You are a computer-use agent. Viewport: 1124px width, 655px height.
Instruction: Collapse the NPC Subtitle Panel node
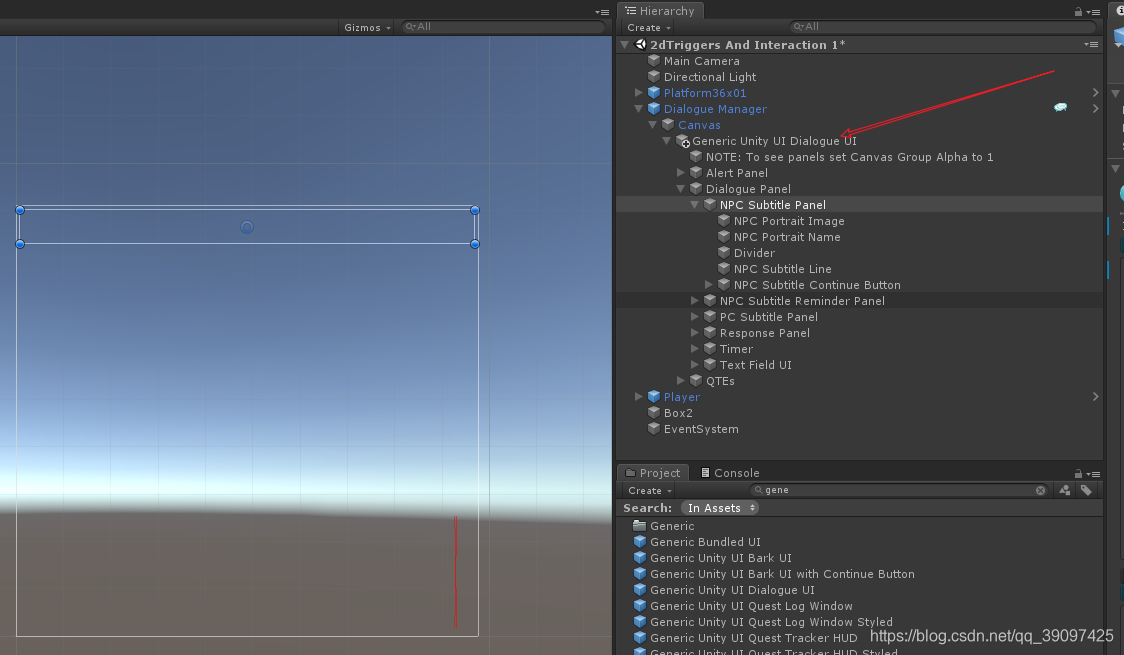pos(694,205)
